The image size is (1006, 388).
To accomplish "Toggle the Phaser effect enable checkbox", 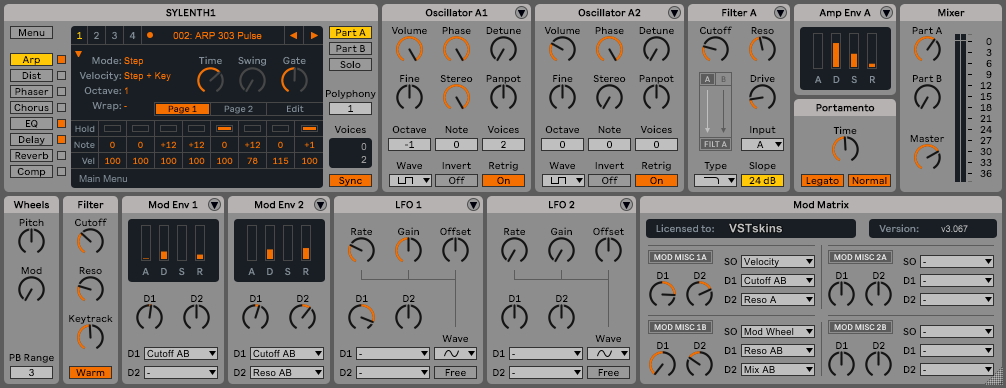I will [62, 92].
